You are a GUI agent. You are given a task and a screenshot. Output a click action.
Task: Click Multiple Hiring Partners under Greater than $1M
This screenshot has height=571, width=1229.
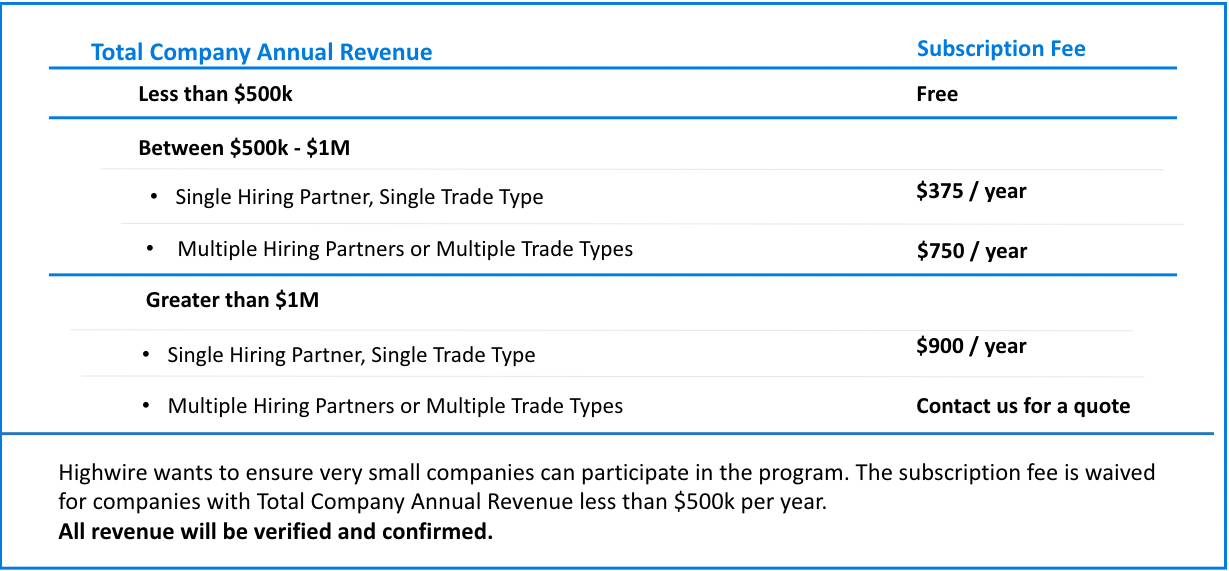395,406
